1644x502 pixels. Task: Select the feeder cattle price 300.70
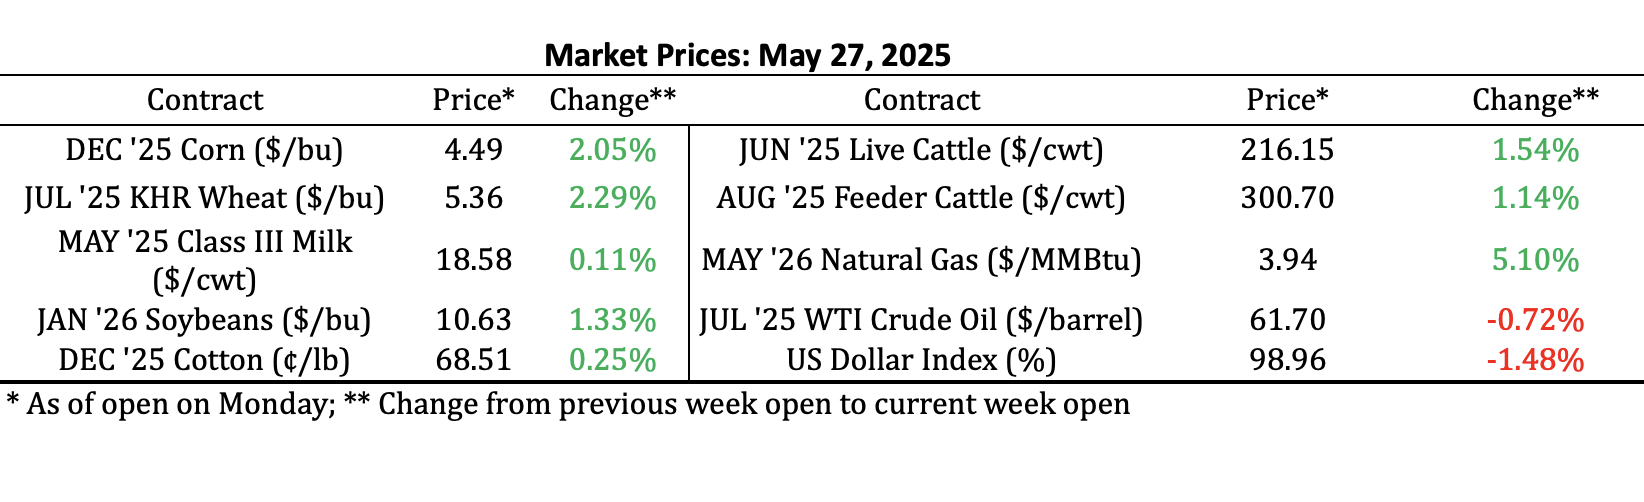(x=1287, y=198)
